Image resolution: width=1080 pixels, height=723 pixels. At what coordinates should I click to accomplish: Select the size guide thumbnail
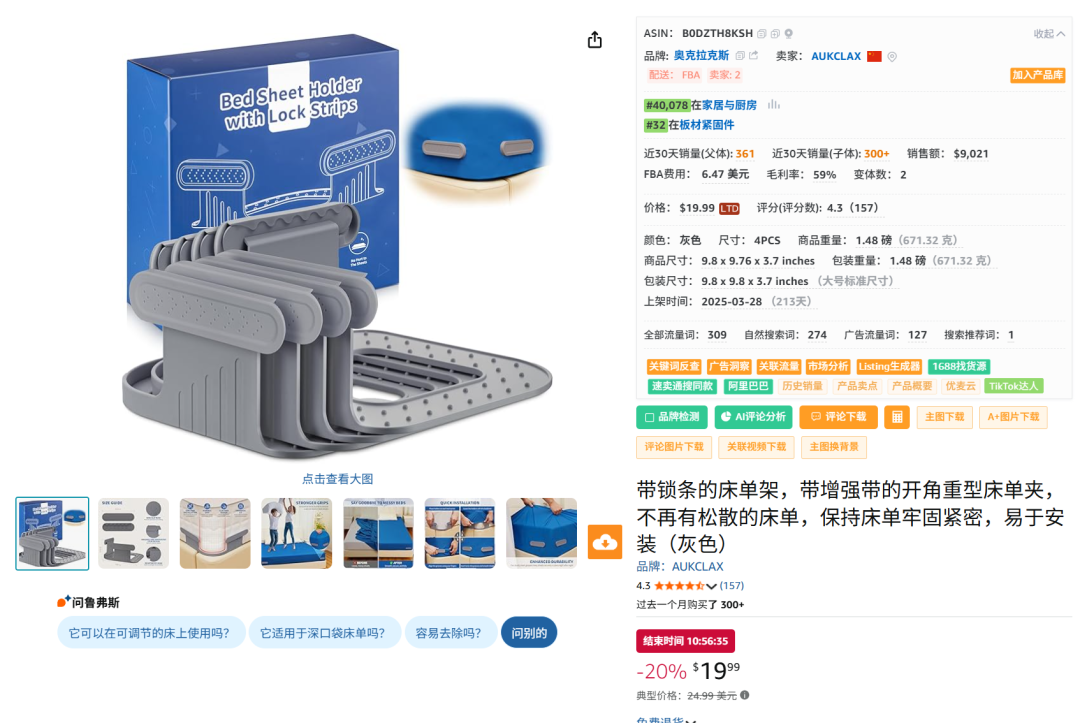click(134, 534)
